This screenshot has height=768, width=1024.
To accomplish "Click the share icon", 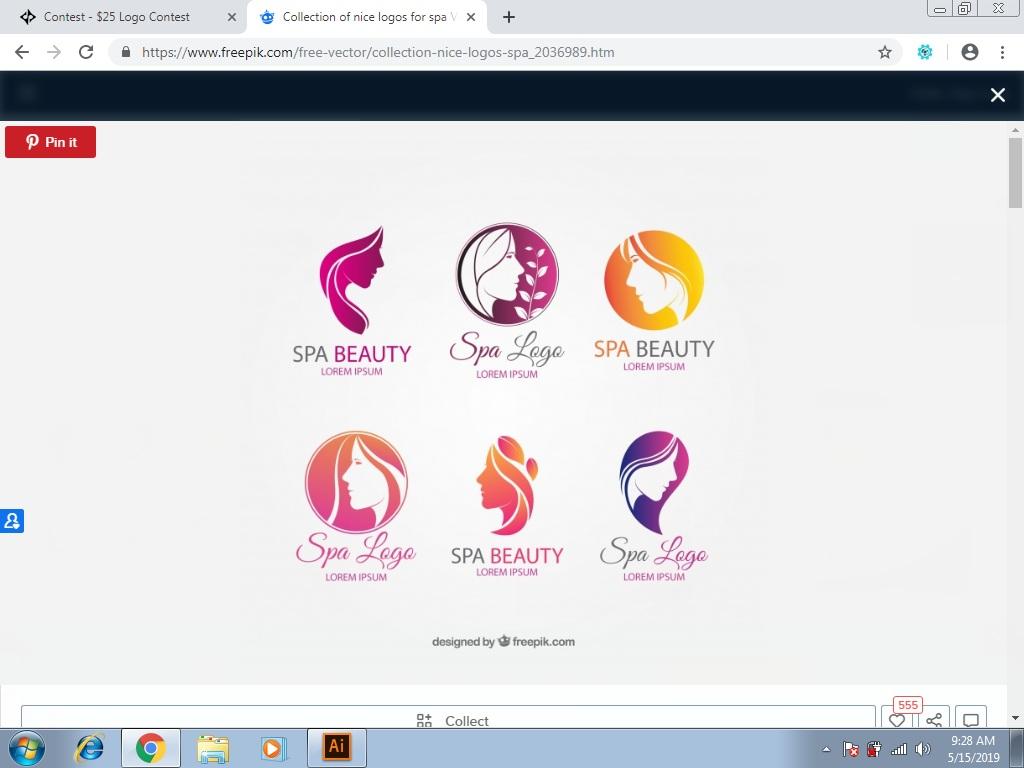I will [x=933, y=720].
